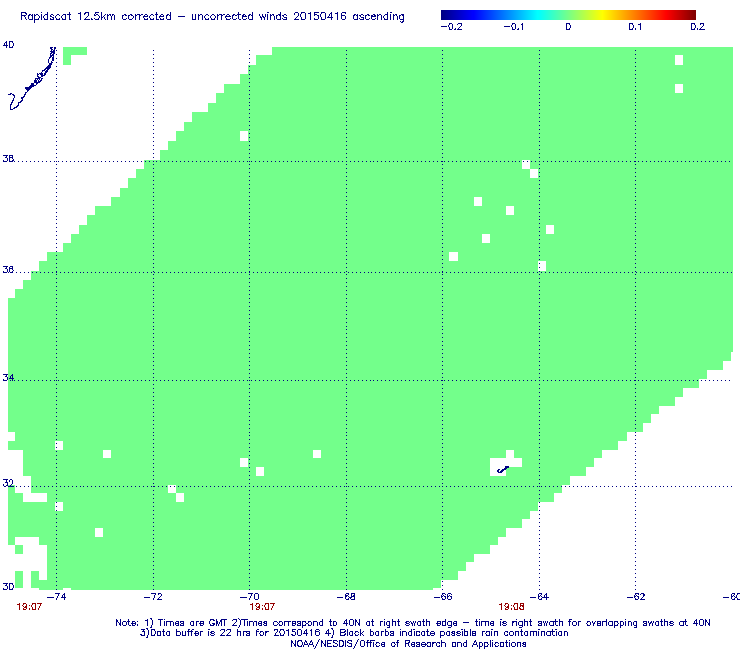The height and width of the screenshot is (650, 740).
Task: Click the -0.1 label on the color scale
Action: 513,27
